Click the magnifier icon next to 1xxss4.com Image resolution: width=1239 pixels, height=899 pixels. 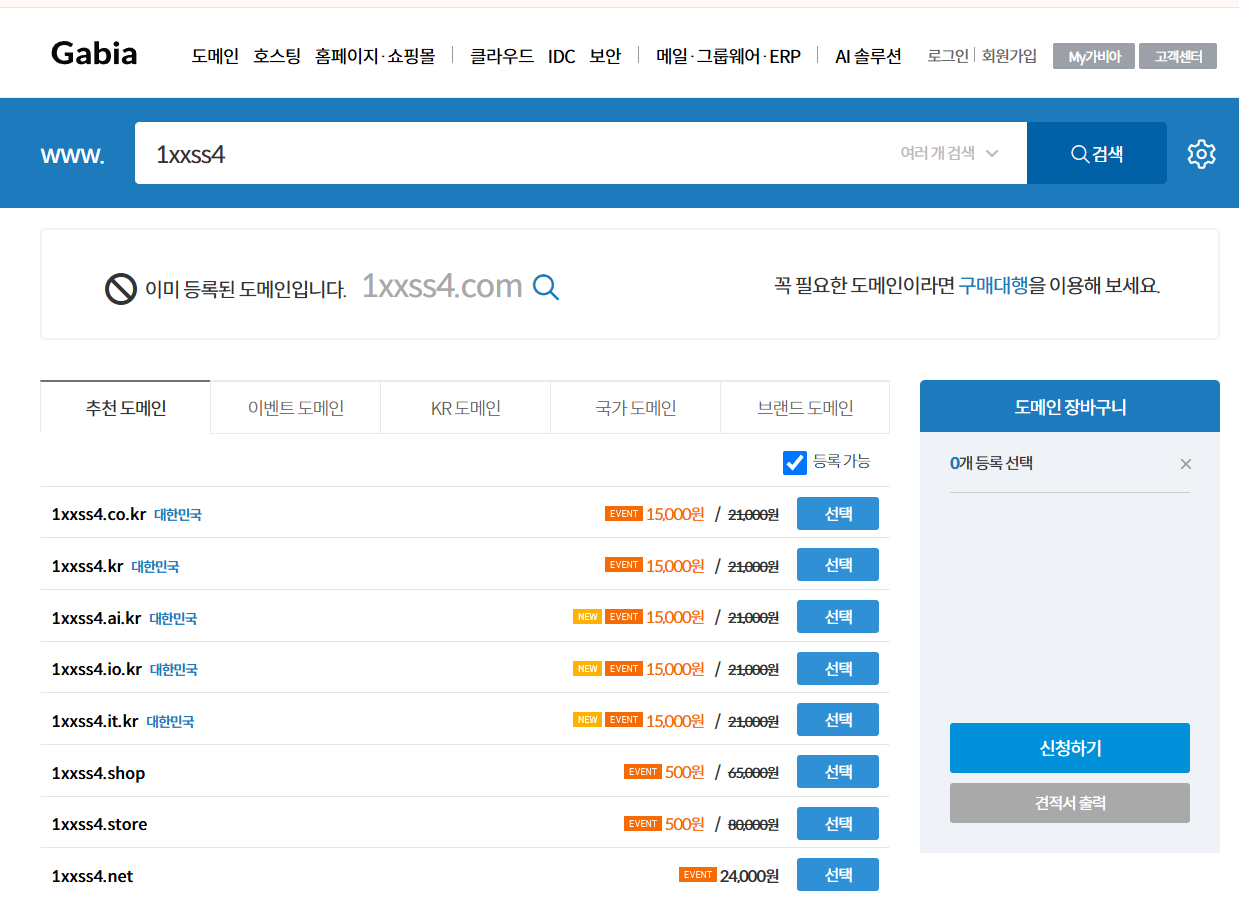(x=545, y=287)
